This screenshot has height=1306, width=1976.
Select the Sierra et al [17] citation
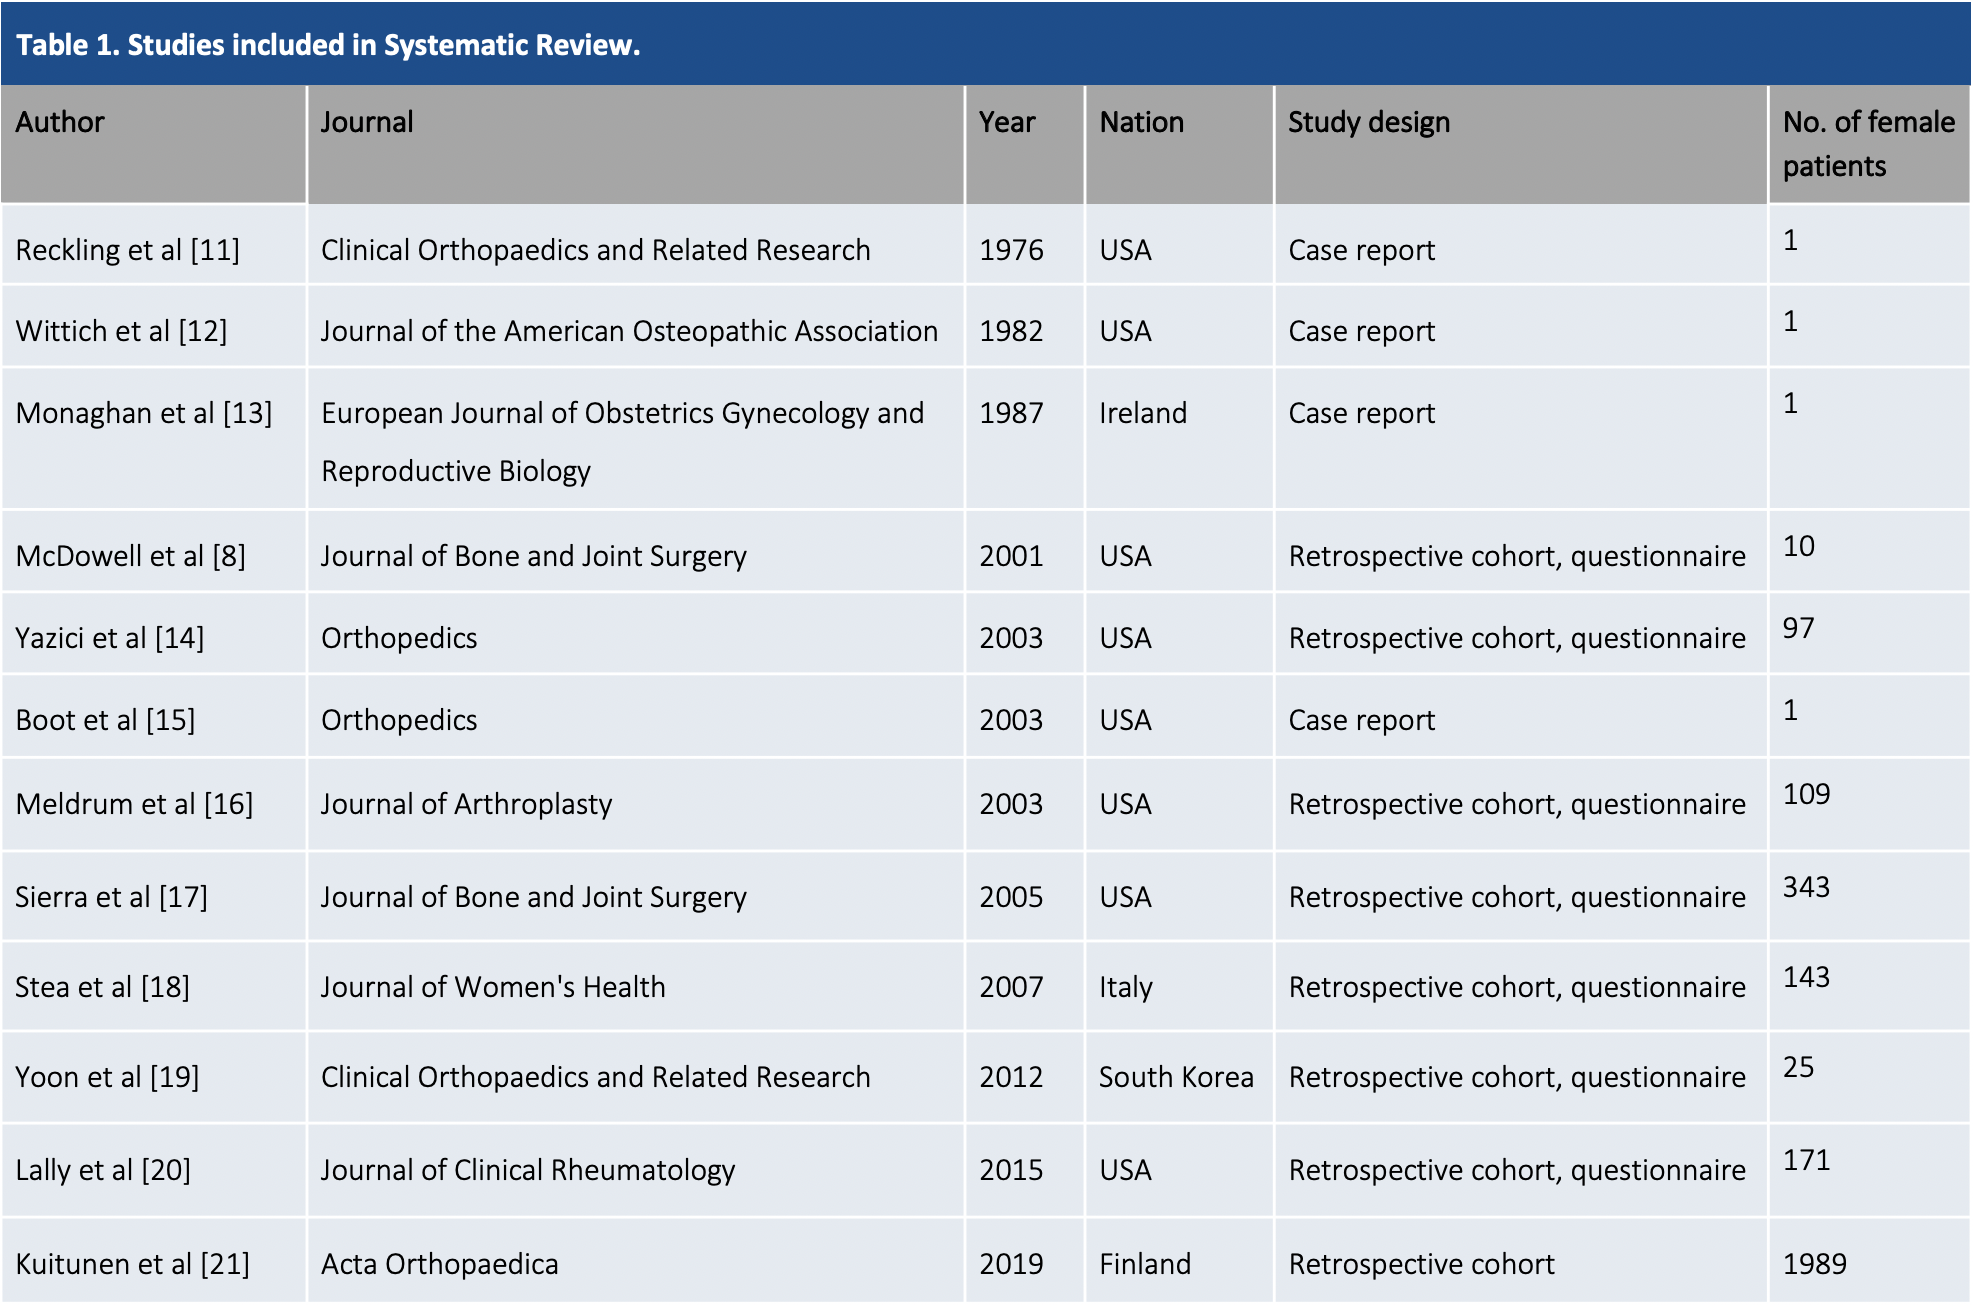pos(111,897)
